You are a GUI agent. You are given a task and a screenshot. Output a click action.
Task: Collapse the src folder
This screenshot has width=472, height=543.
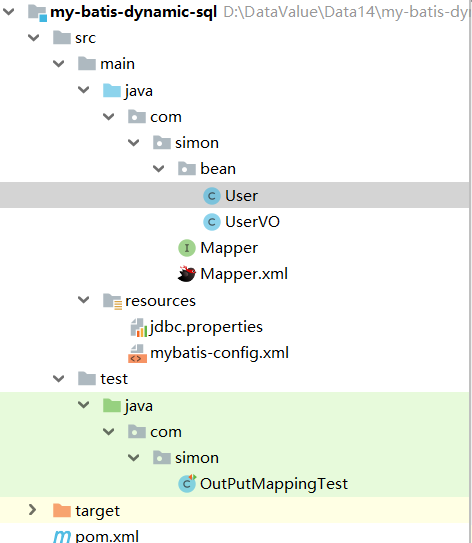pyautogui.click(x=34, y=37)
